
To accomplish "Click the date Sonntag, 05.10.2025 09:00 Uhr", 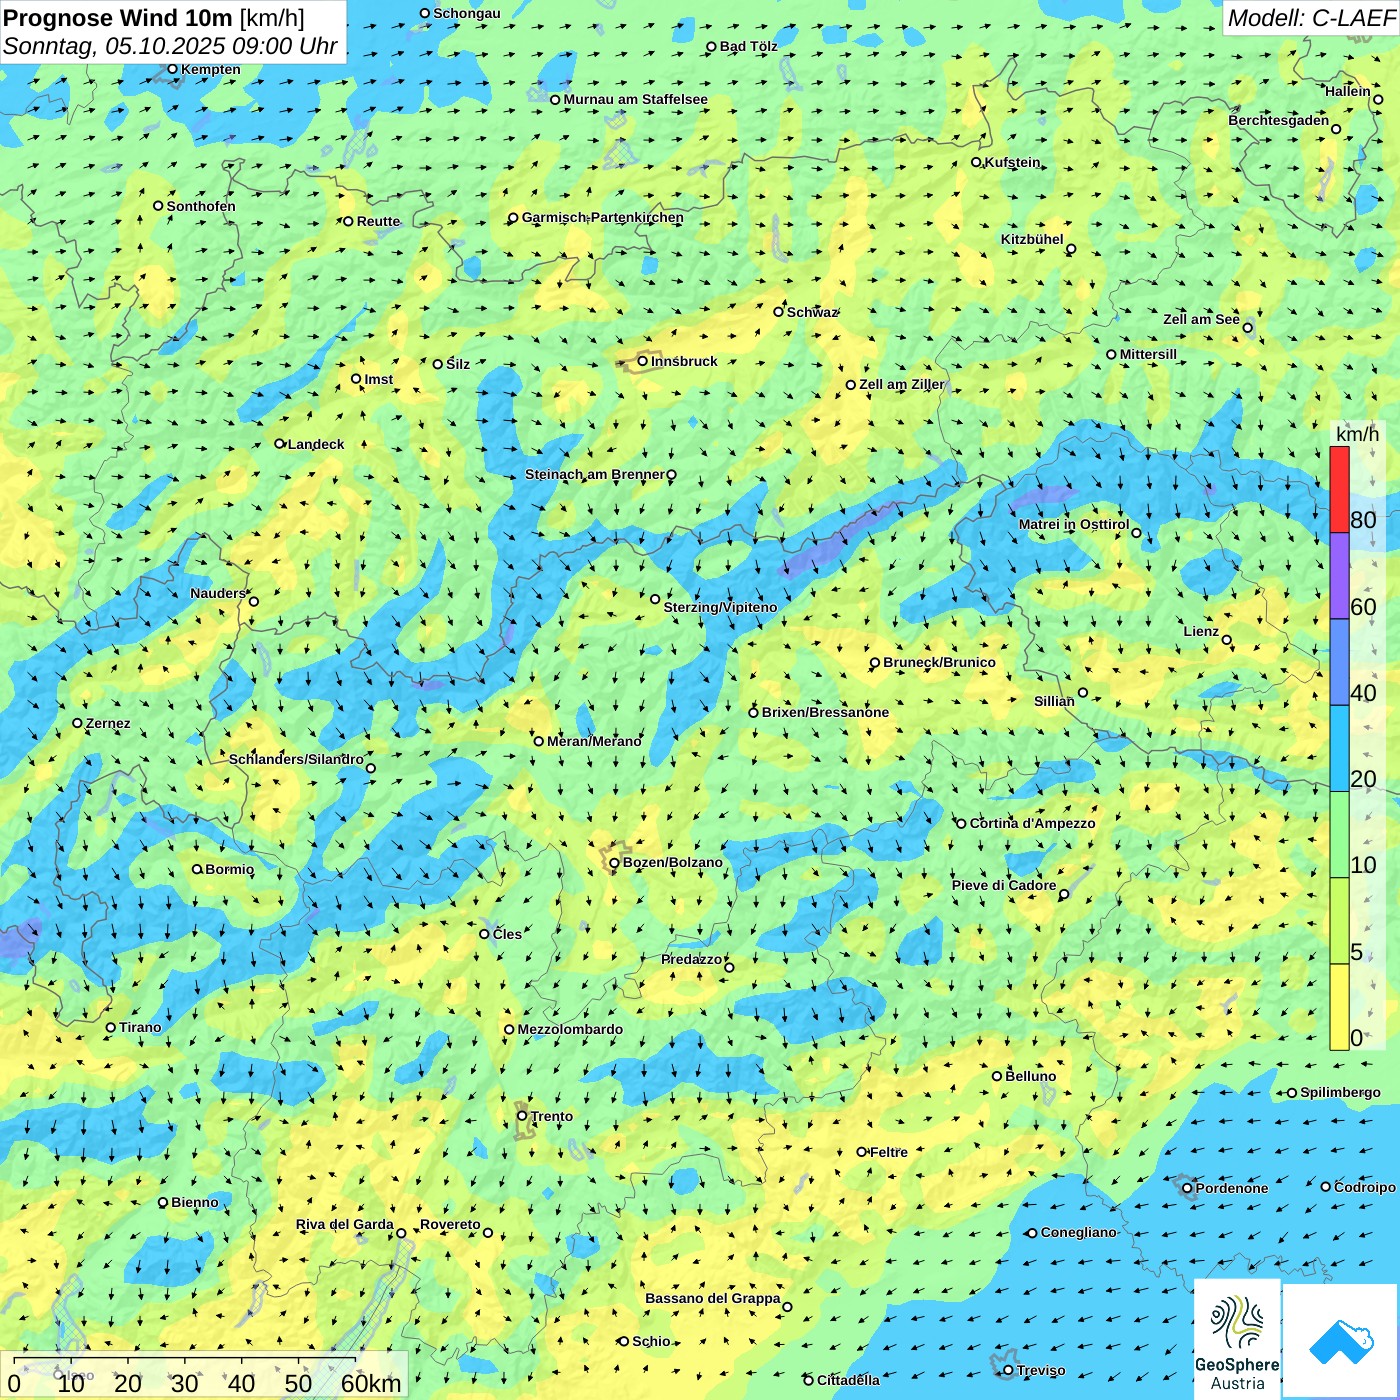I will click(170, 46).
